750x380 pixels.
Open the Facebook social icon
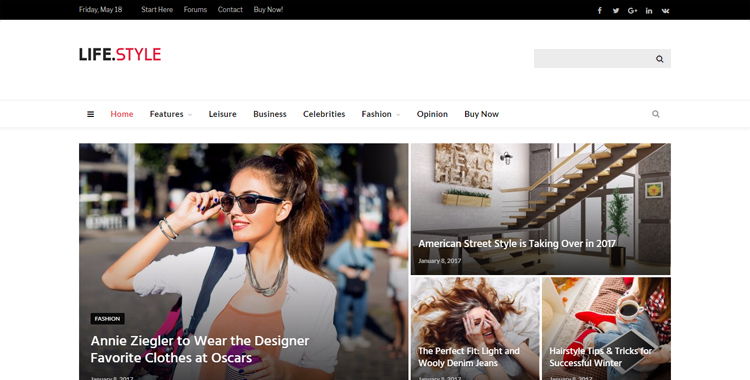pos(599,11)
